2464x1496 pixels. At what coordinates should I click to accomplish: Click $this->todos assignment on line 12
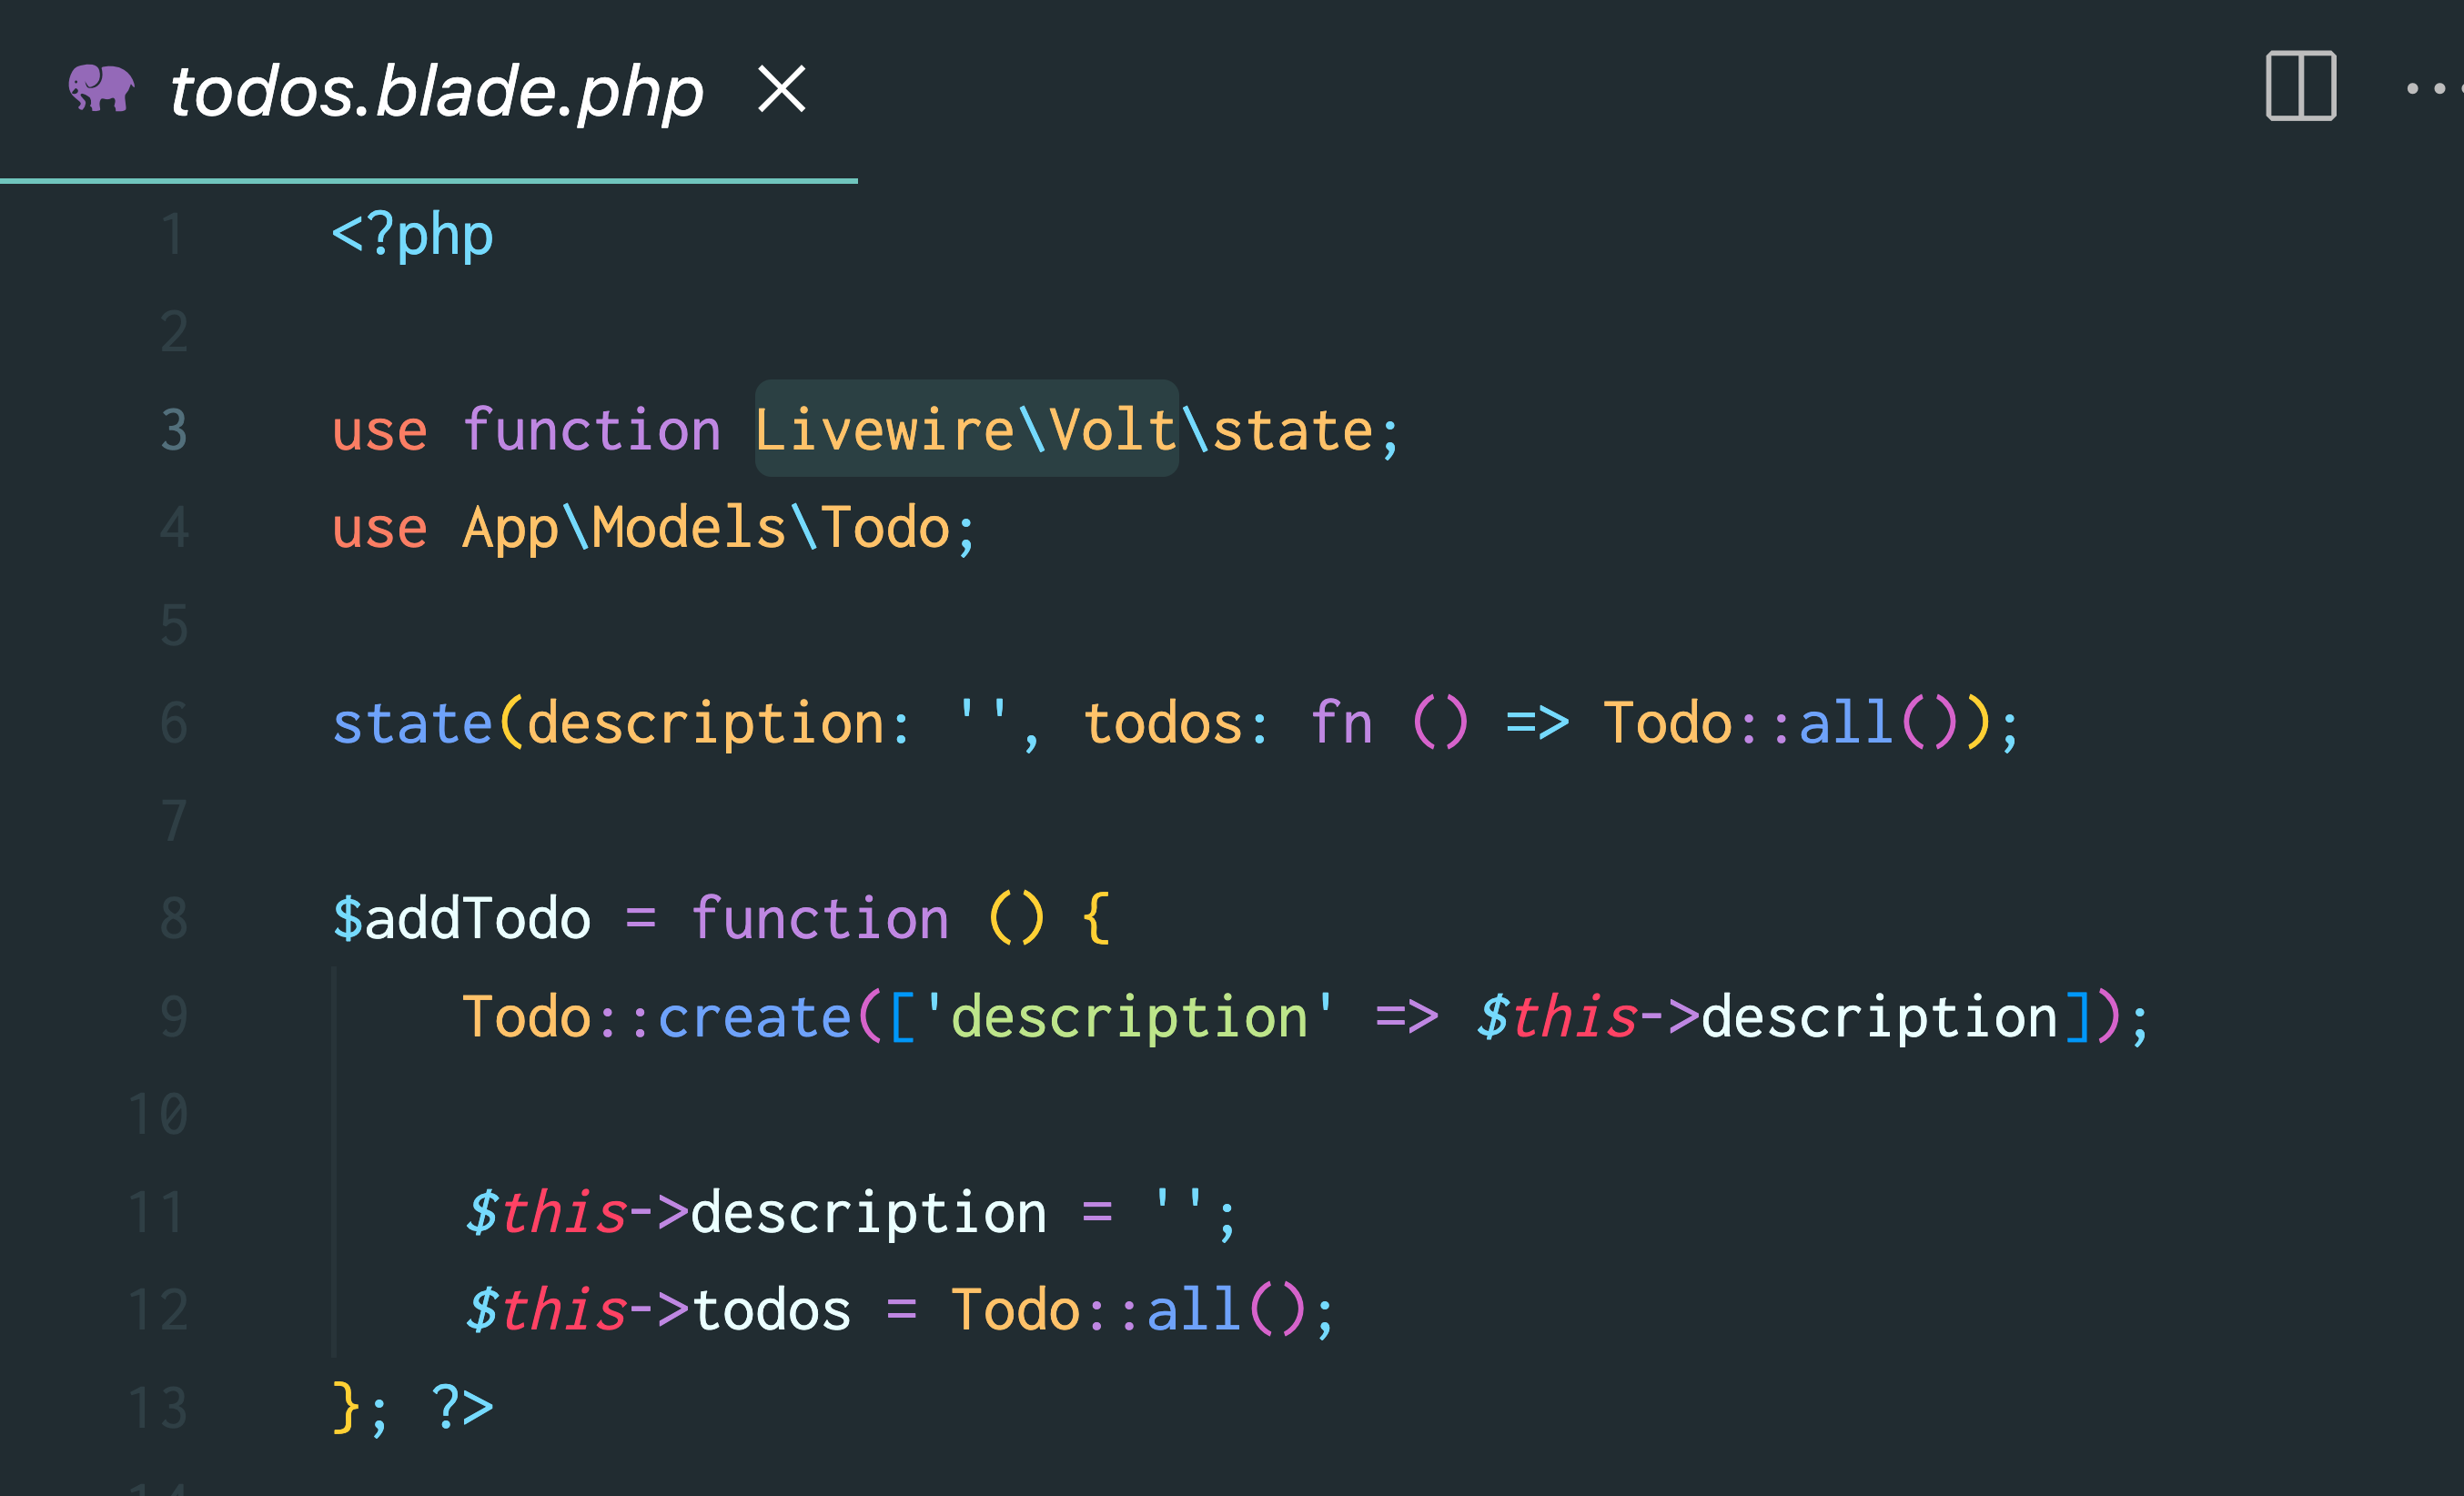658,1309
